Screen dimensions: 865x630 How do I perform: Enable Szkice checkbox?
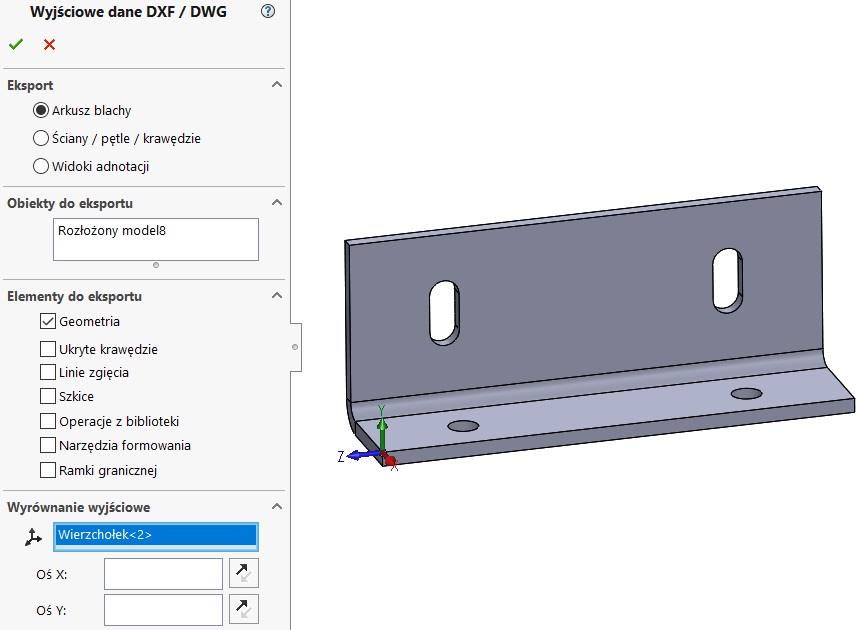click(x=48, y=396)
